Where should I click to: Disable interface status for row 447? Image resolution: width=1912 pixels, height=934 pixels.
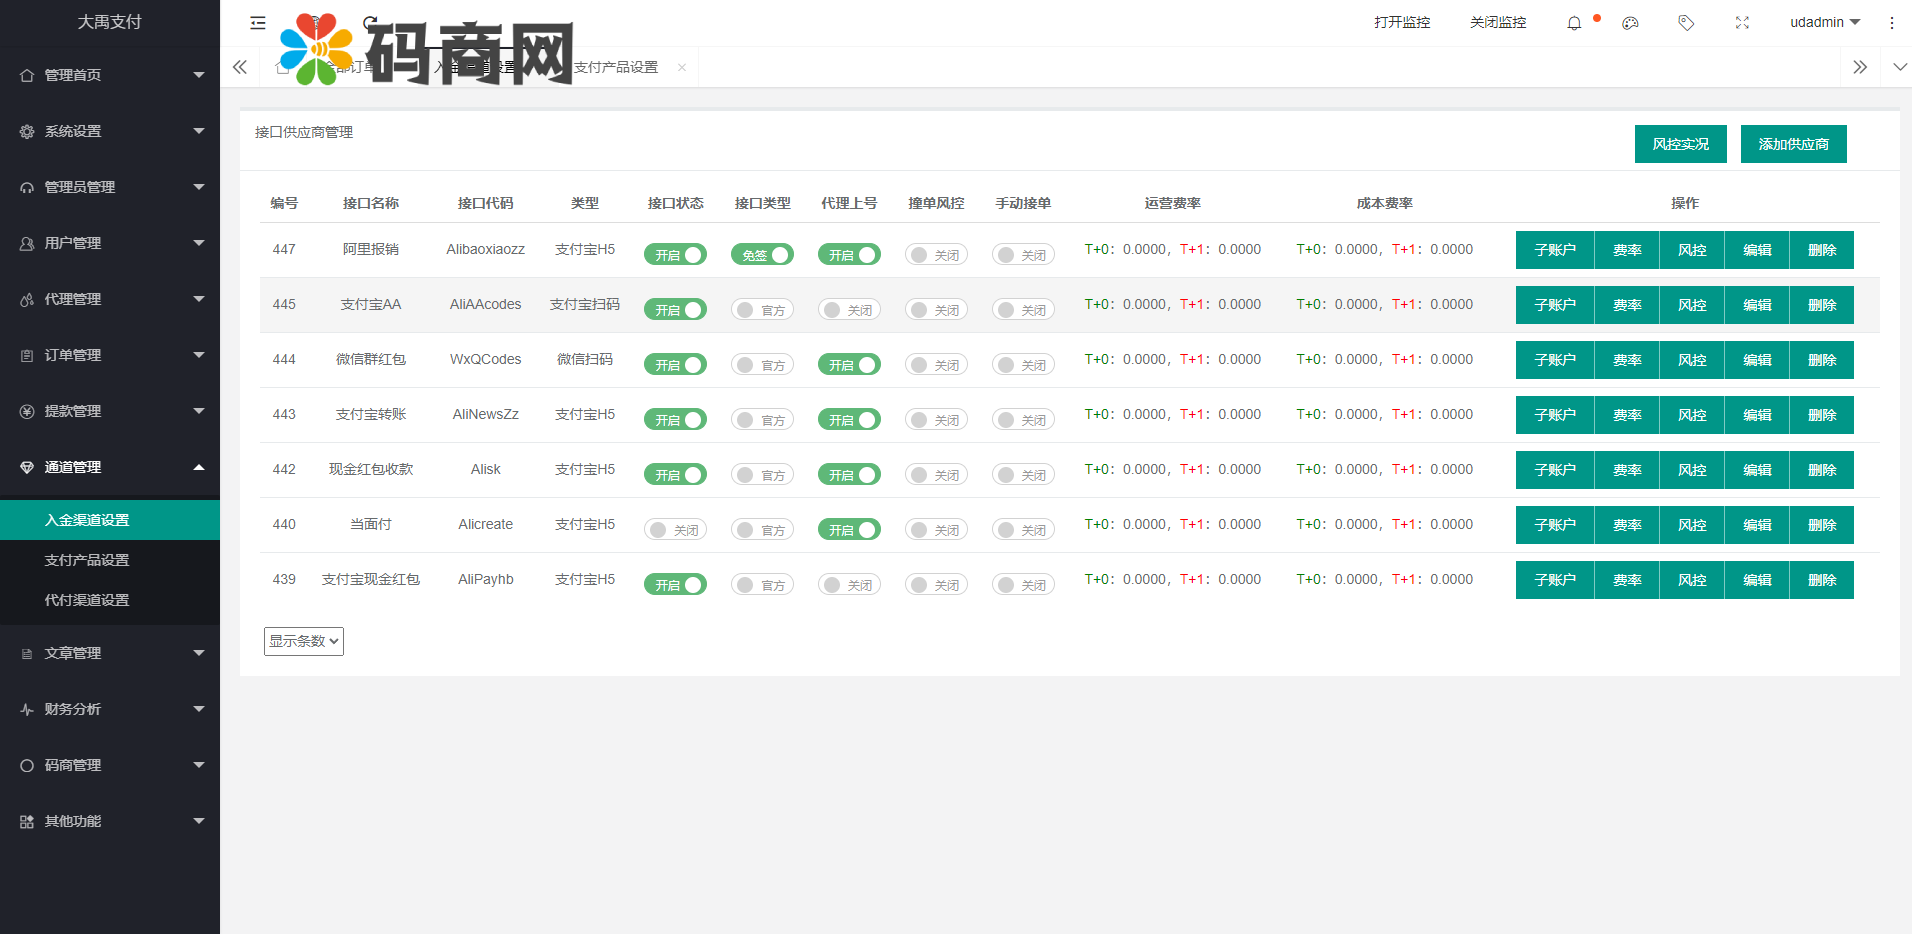pos(675,255)
